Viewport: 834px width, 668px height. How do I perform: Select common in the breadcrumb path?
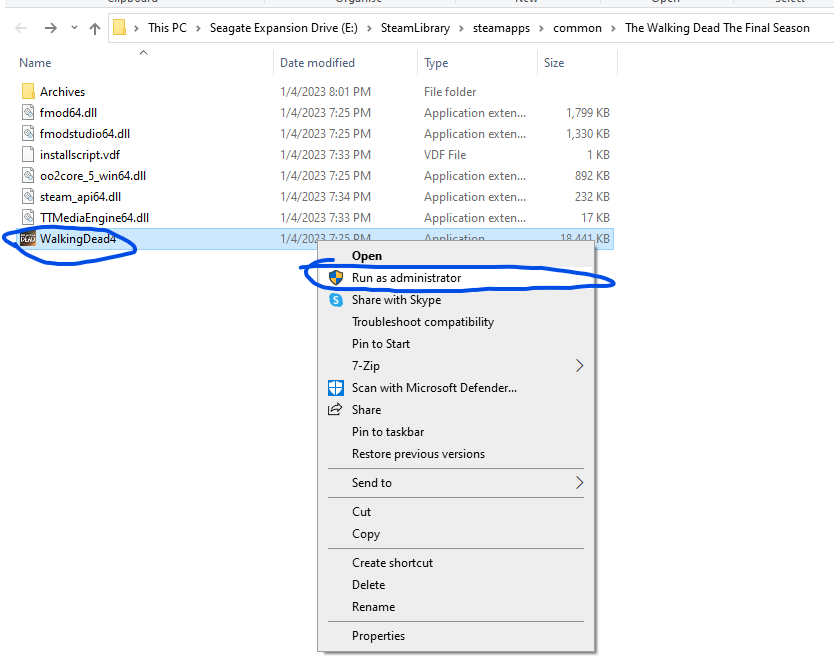point(577,28)
